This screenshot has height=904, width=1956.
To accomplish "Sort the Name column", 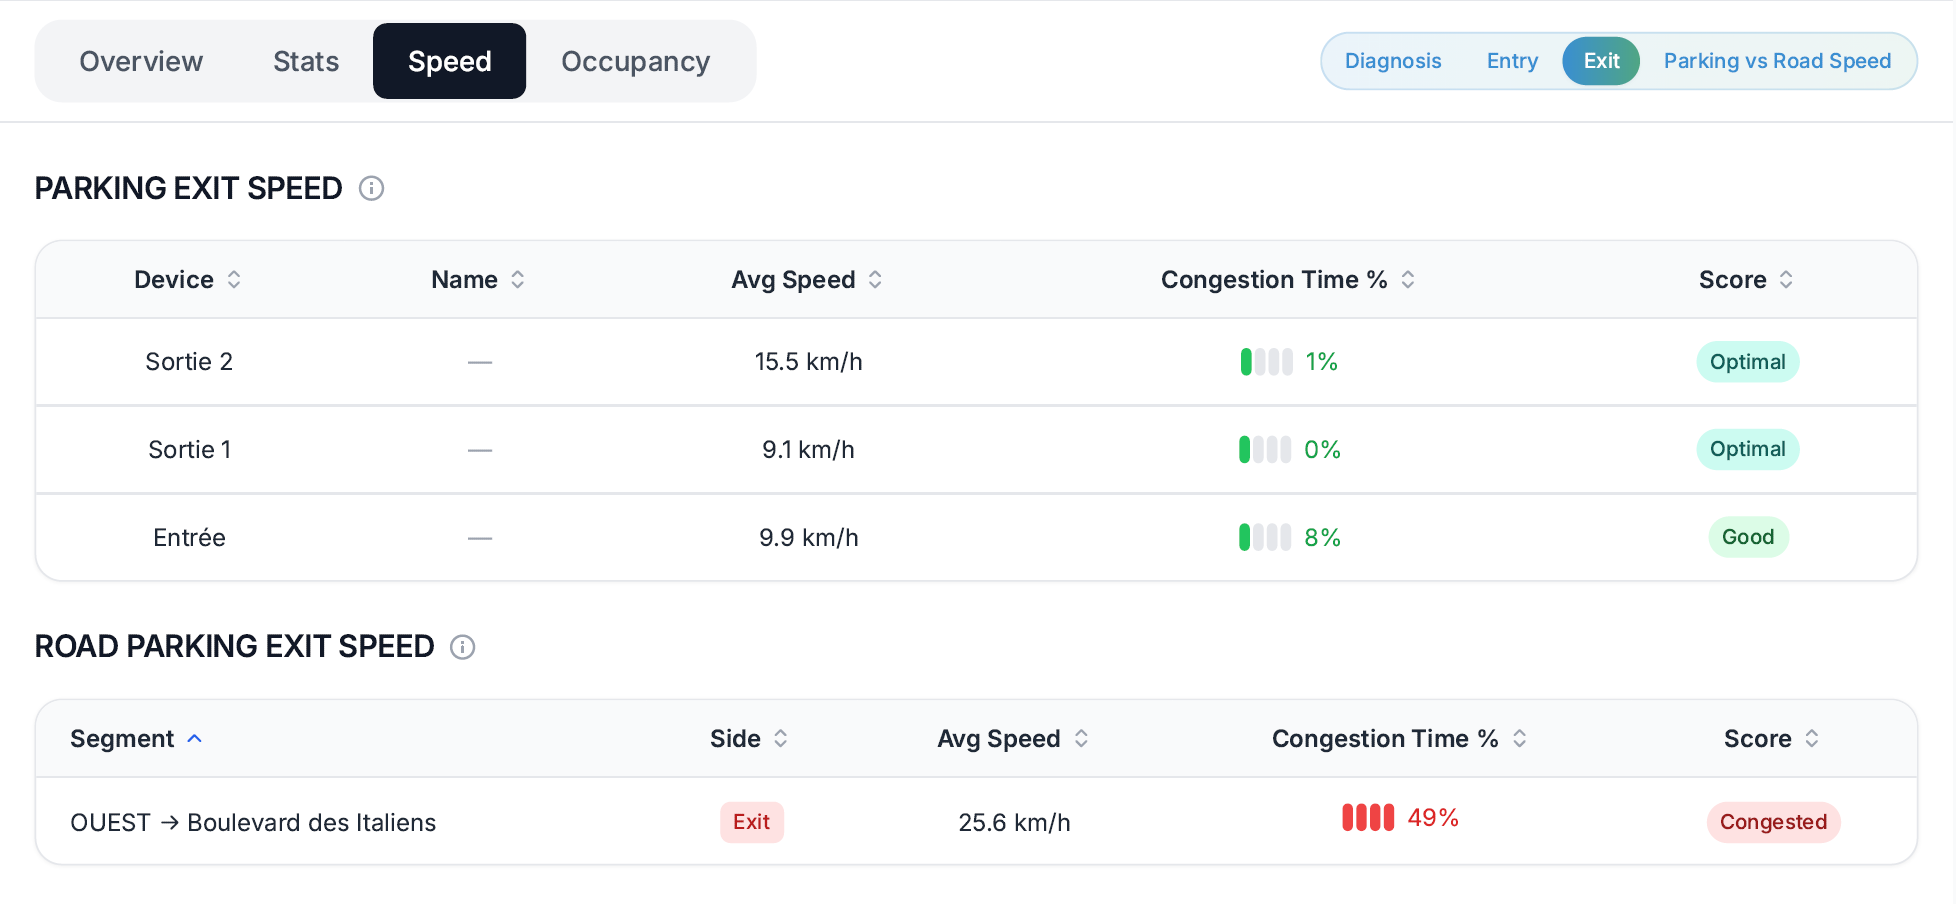I will tap(519, 280).
